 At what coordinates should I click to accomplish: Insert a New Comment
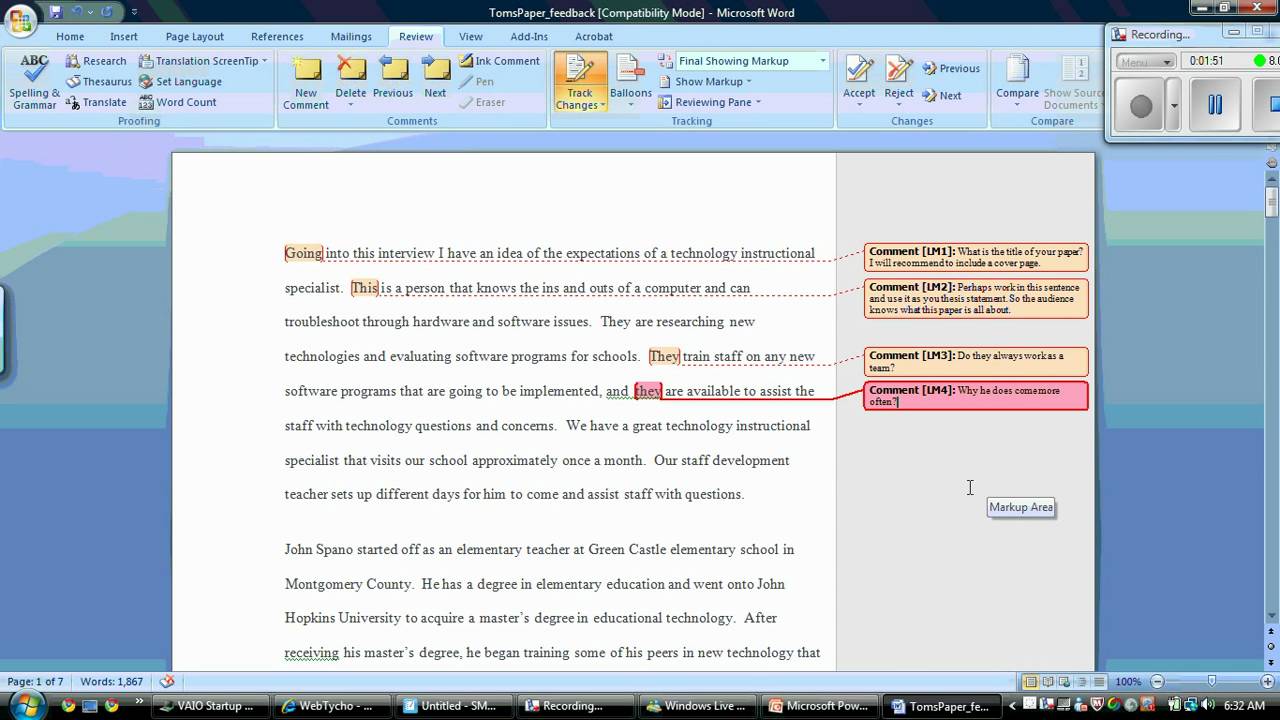pos(306,82)
